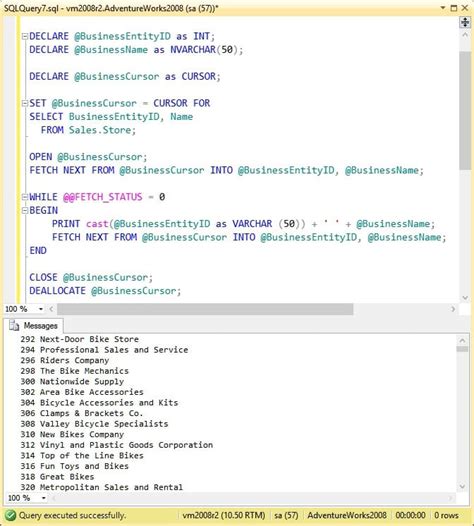Open the window position dropdown arrow
This screenshot has height=526, width=474.
[443, 7]
